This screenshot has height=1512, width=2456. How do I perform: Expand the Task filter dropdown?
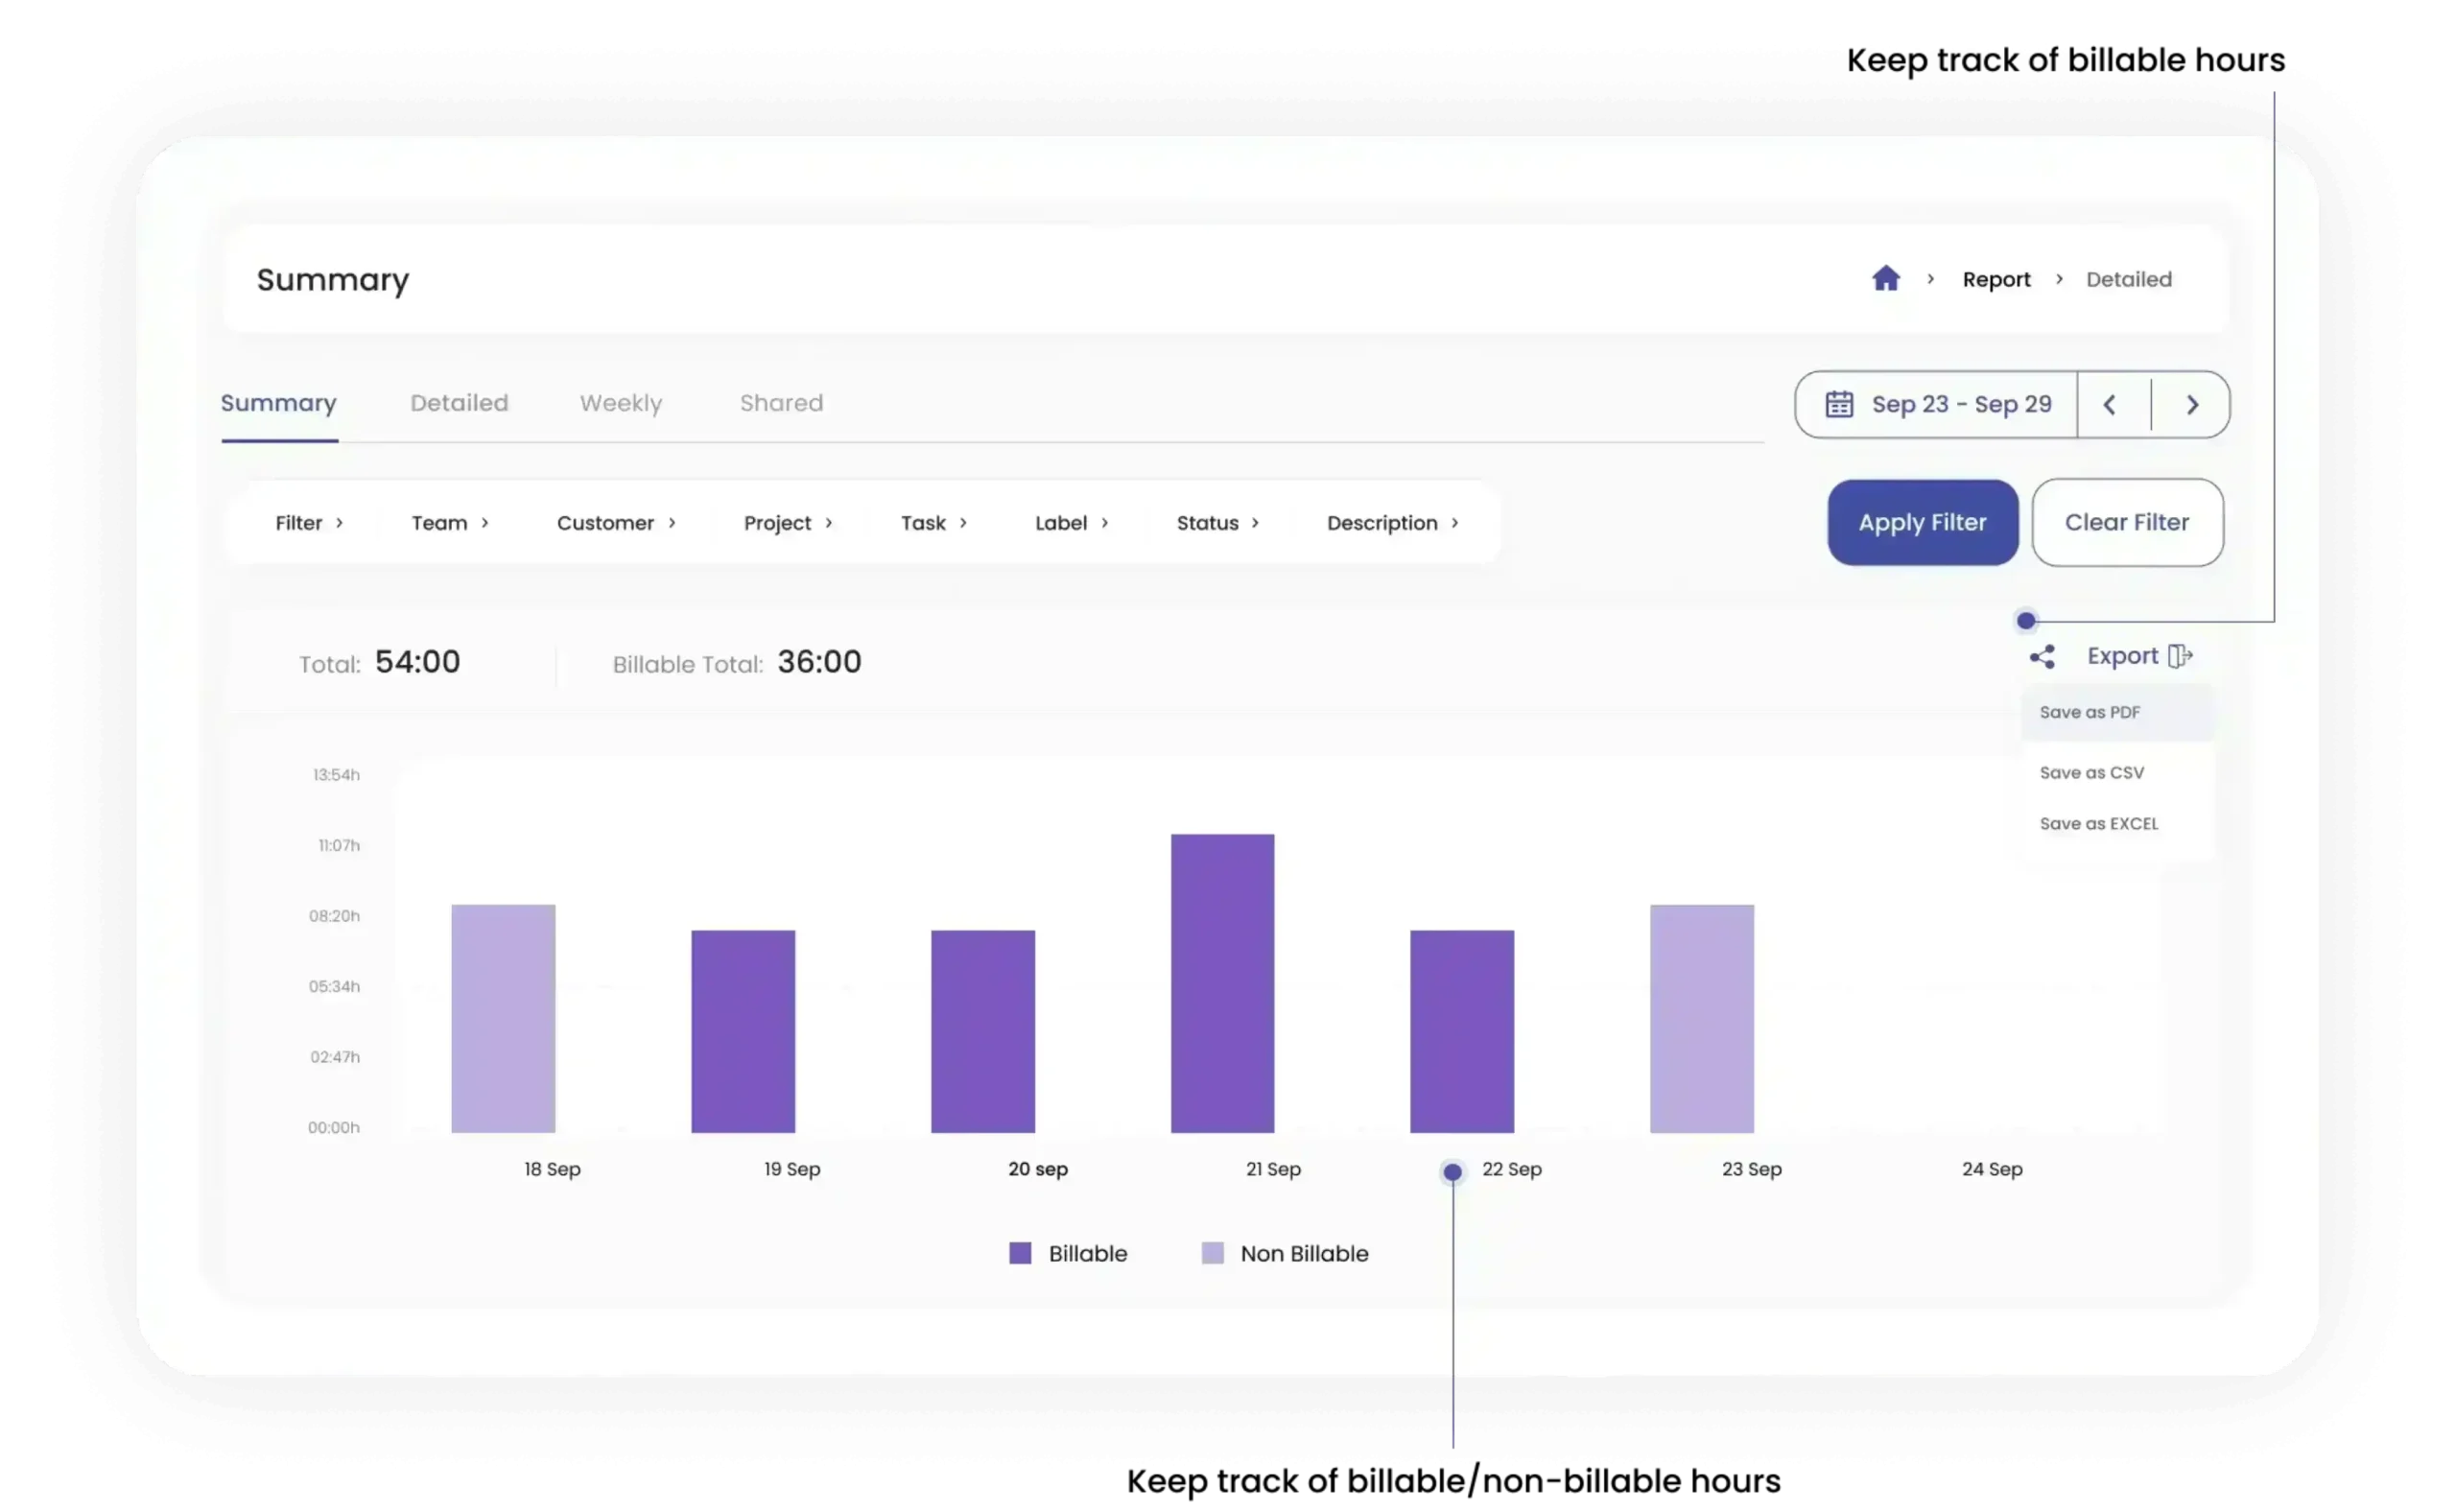(933, 523)
